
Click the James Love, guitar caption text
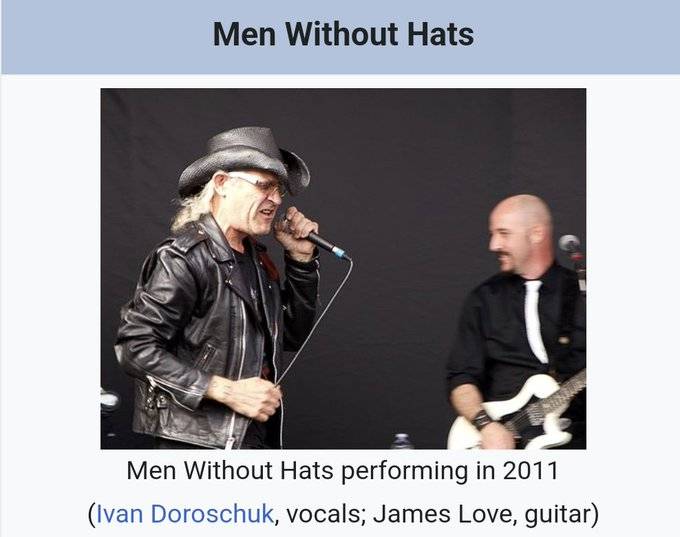point(481,514)
